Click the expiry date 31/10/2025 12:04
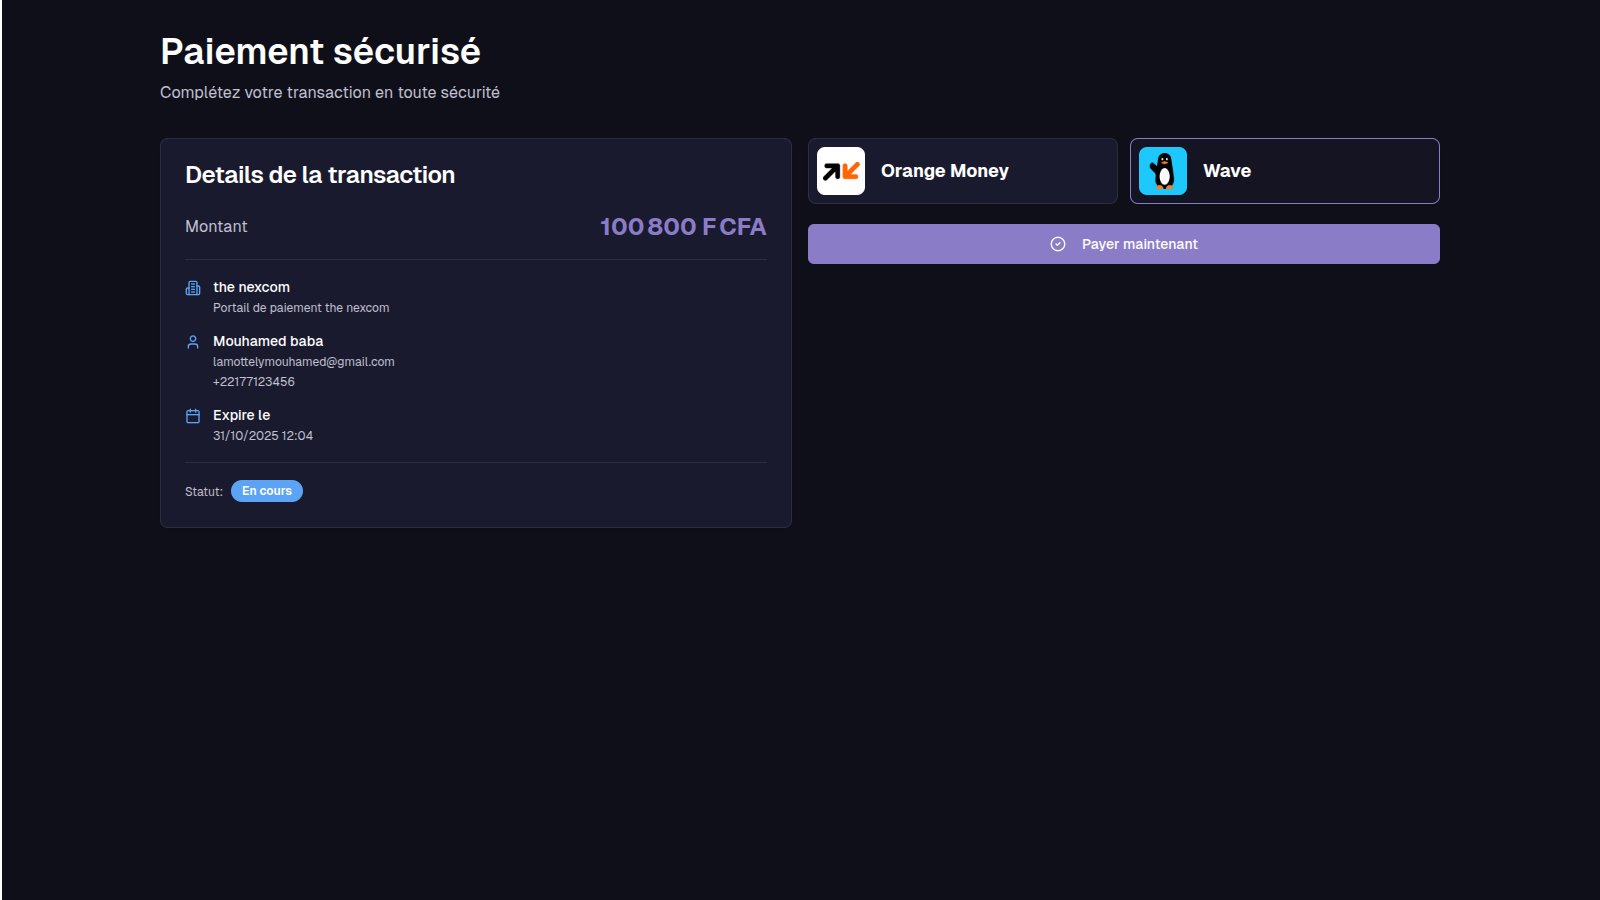This screenshot has height=900, width=1600. coord(263,436)
